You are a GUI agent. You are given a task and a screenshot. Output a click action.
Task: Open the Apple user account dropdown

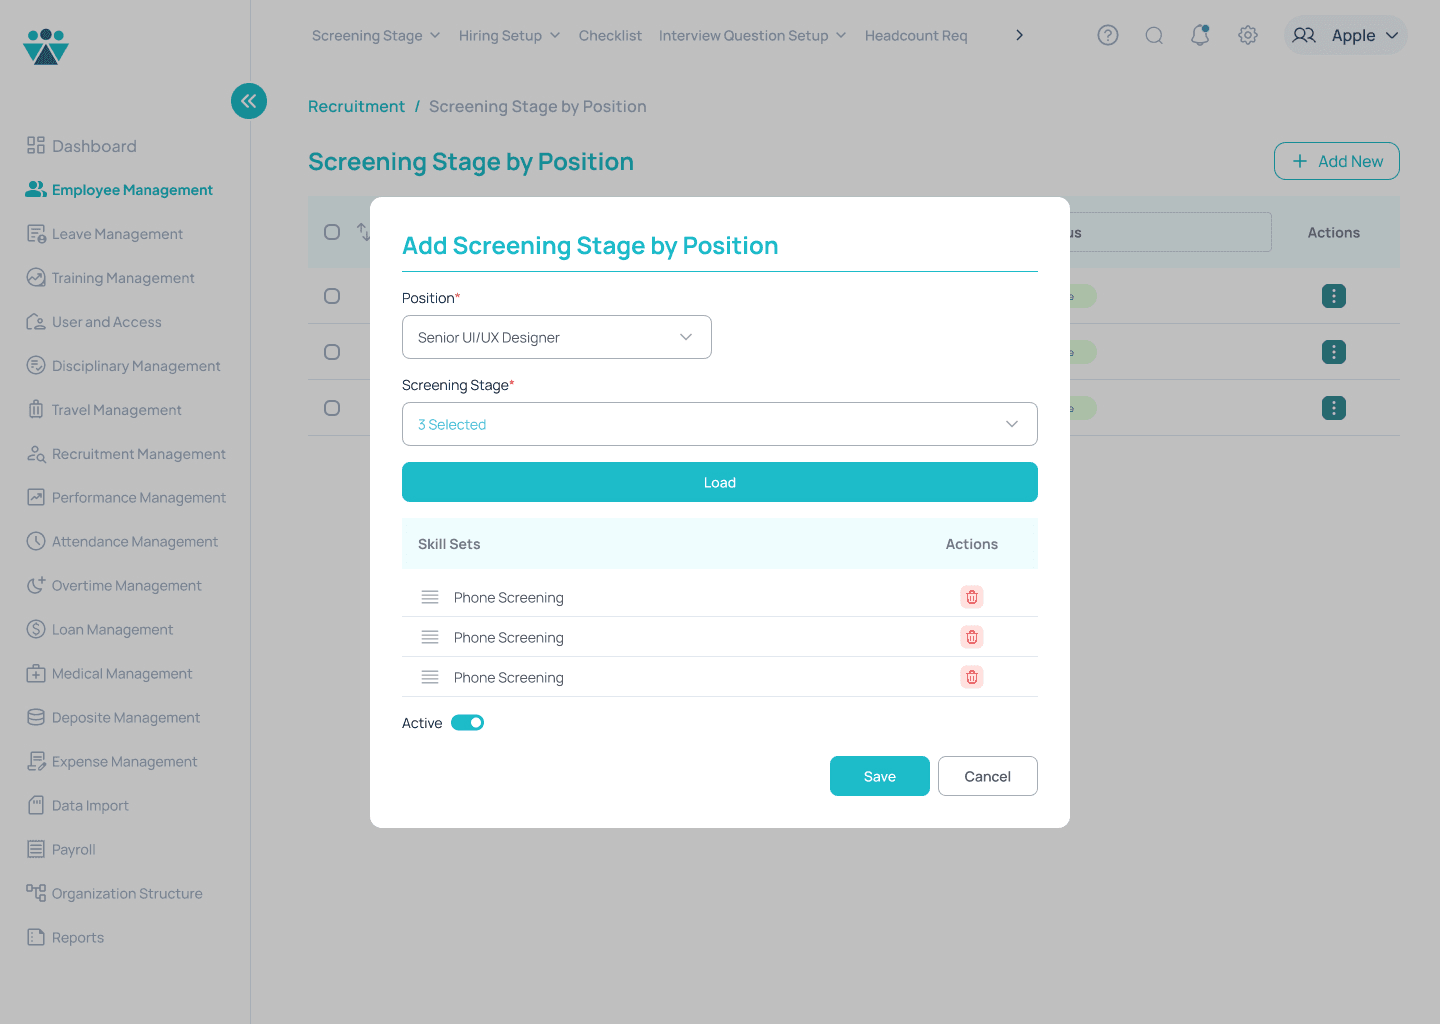coord(1345,35)
